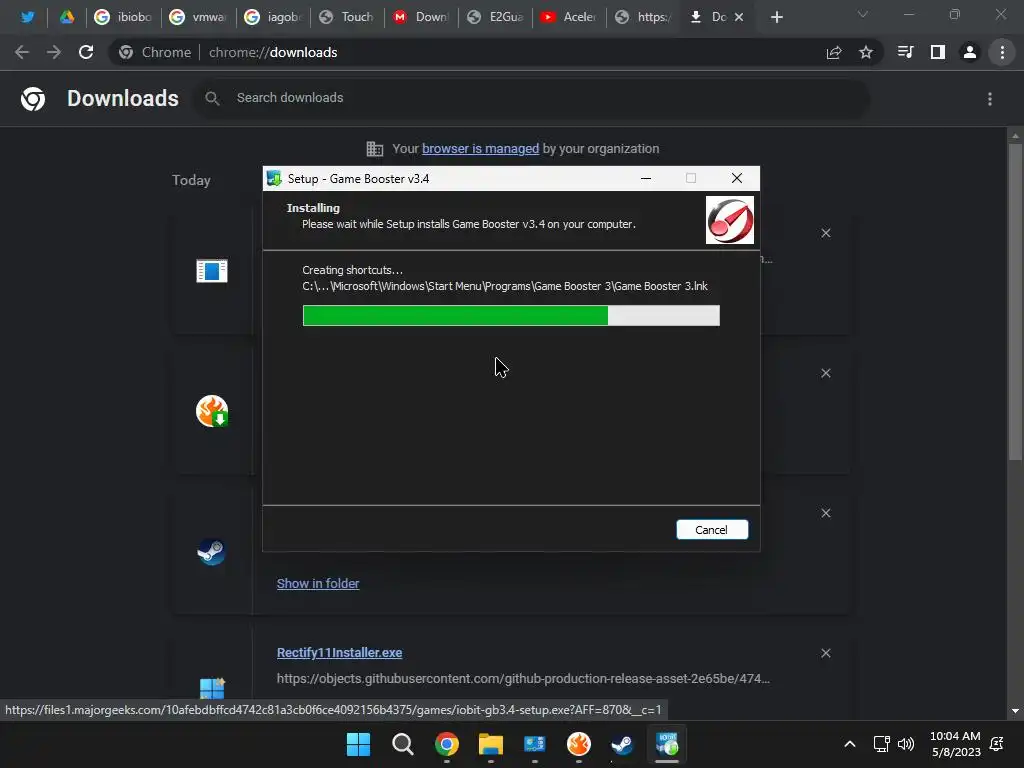Remove the first download from list
The width and height of the screenshot is (1024, 768).
(x=825, y=233)
